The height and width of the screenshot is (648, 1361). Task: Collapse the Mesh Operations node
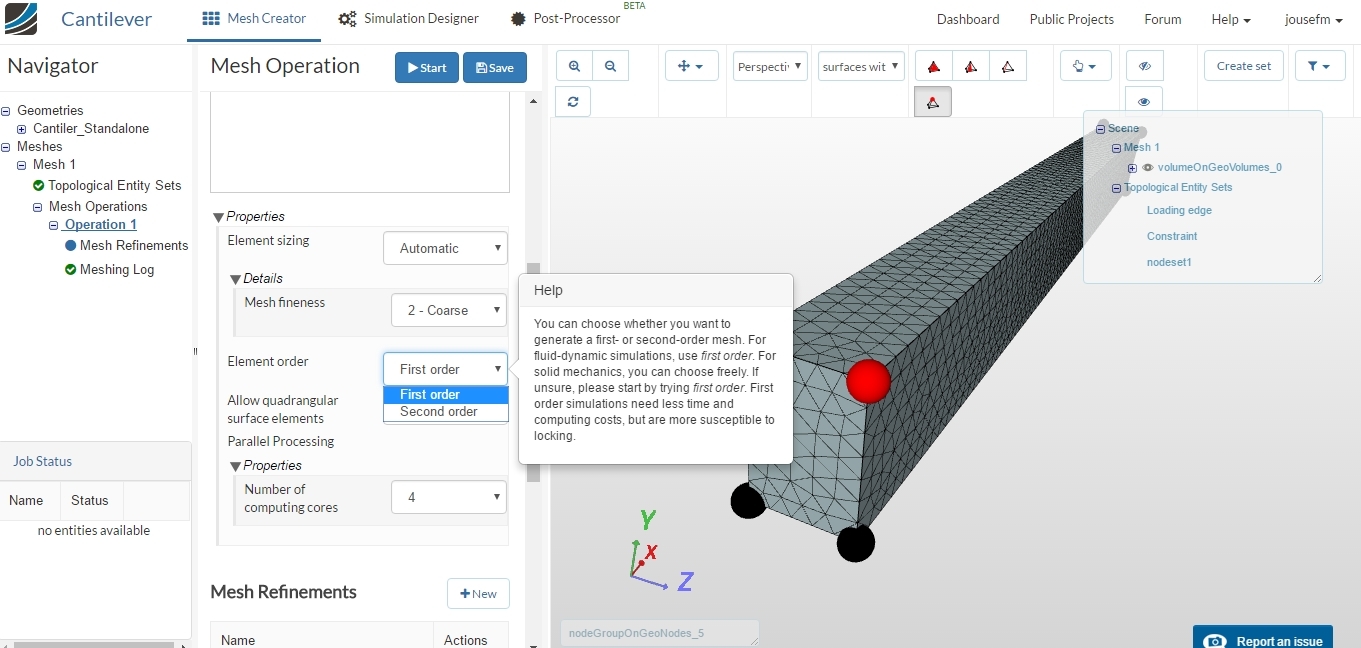(38, 207)
